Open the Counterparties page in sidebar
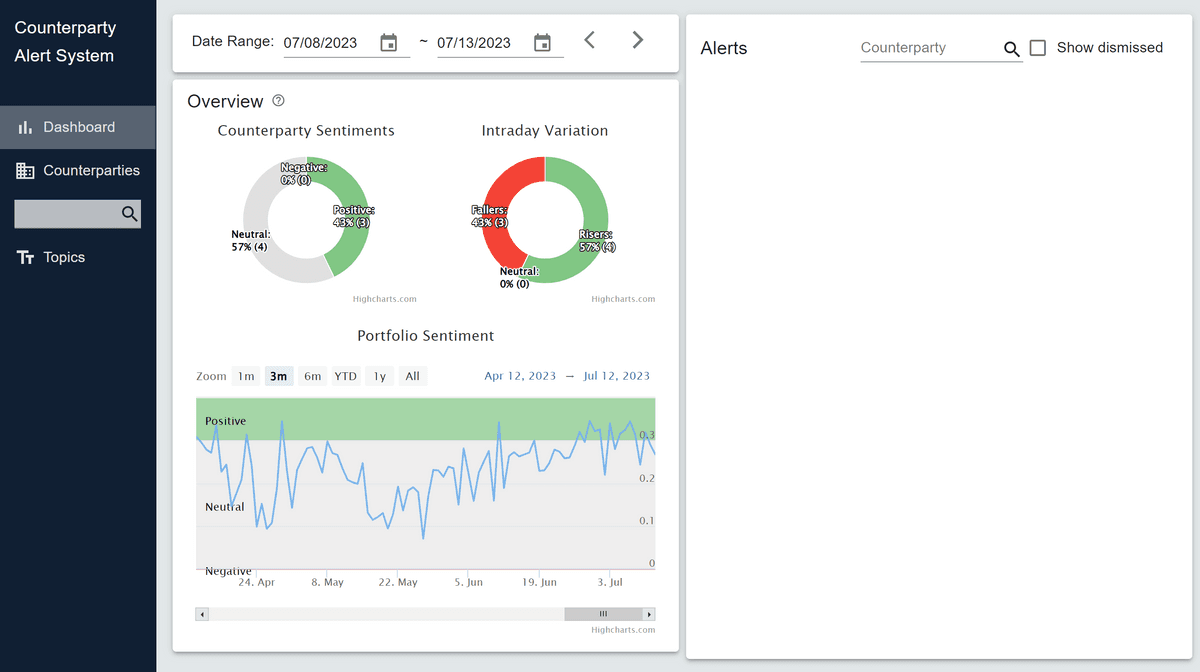 [78, 171]
